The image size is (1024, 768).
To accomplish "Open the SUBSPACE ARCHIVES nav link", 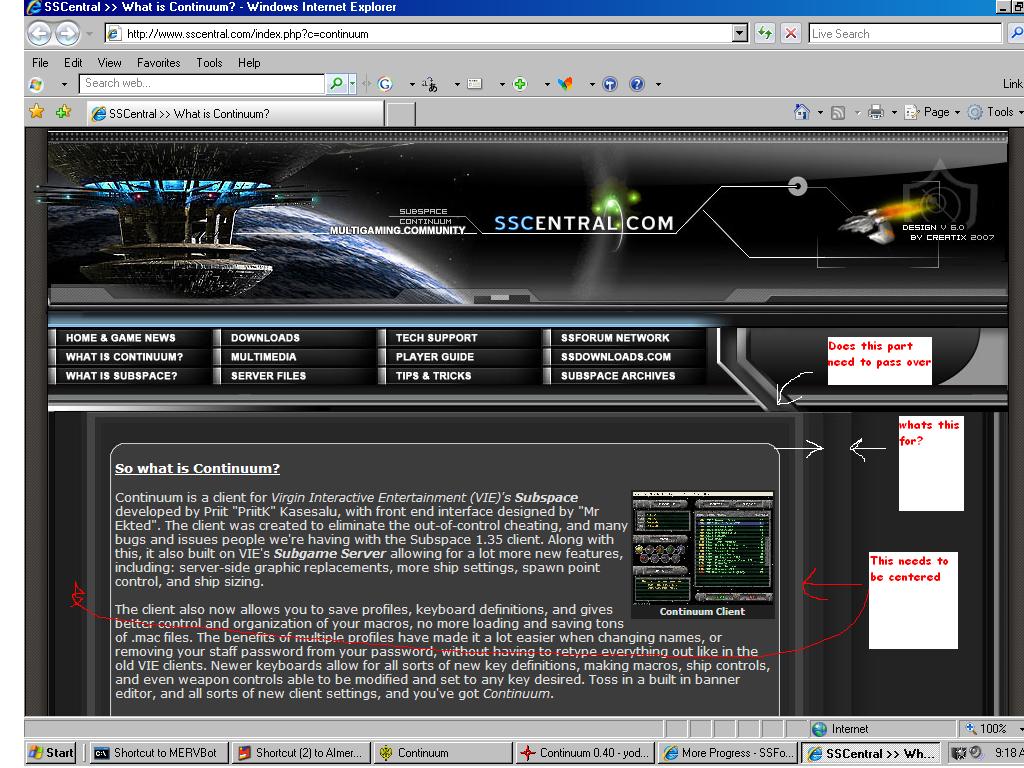I will (x=618, y=376).
